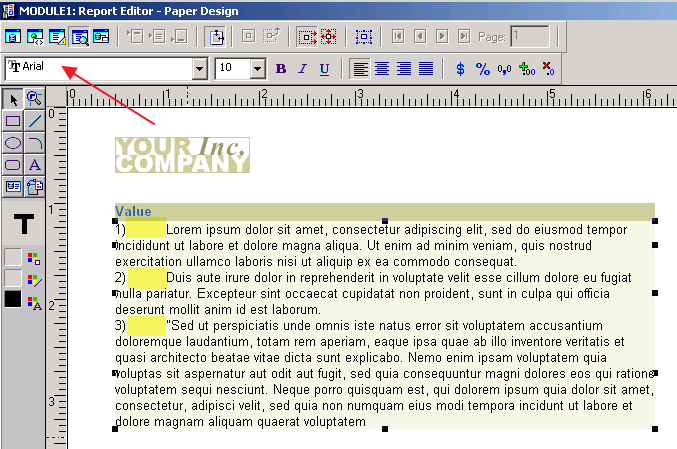Select the arrow selection tool
Screen dimensions: 677x449
tap(13, 98)
